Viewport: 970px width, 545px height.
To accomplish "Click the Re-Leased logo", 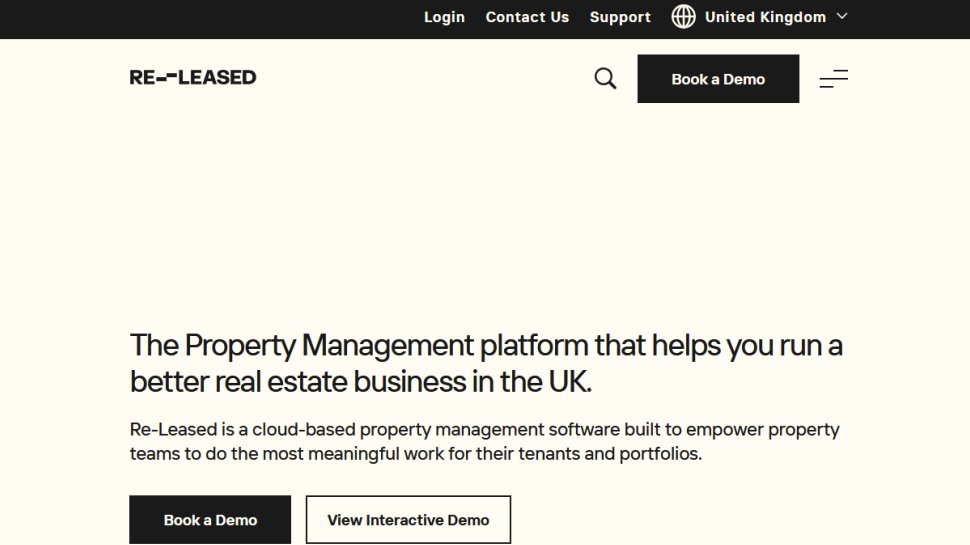I will [192, 77].
